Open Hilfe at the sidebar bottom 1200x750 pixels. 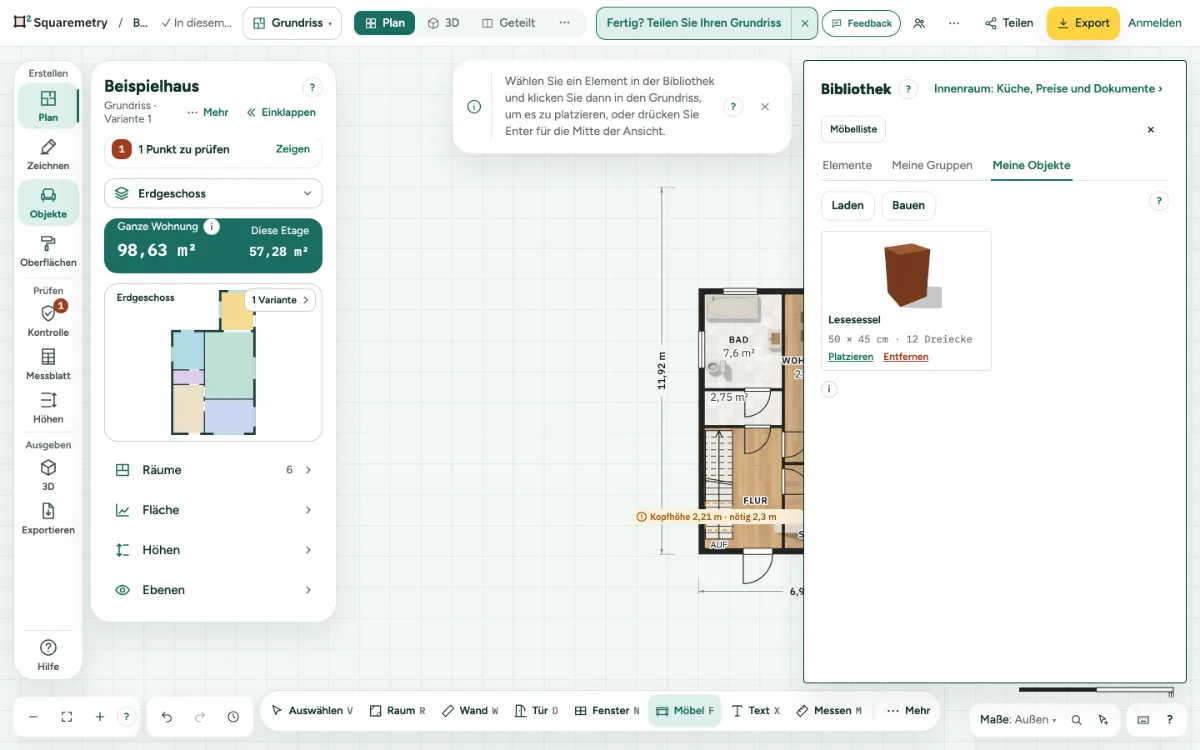click(x=48, y=655)
